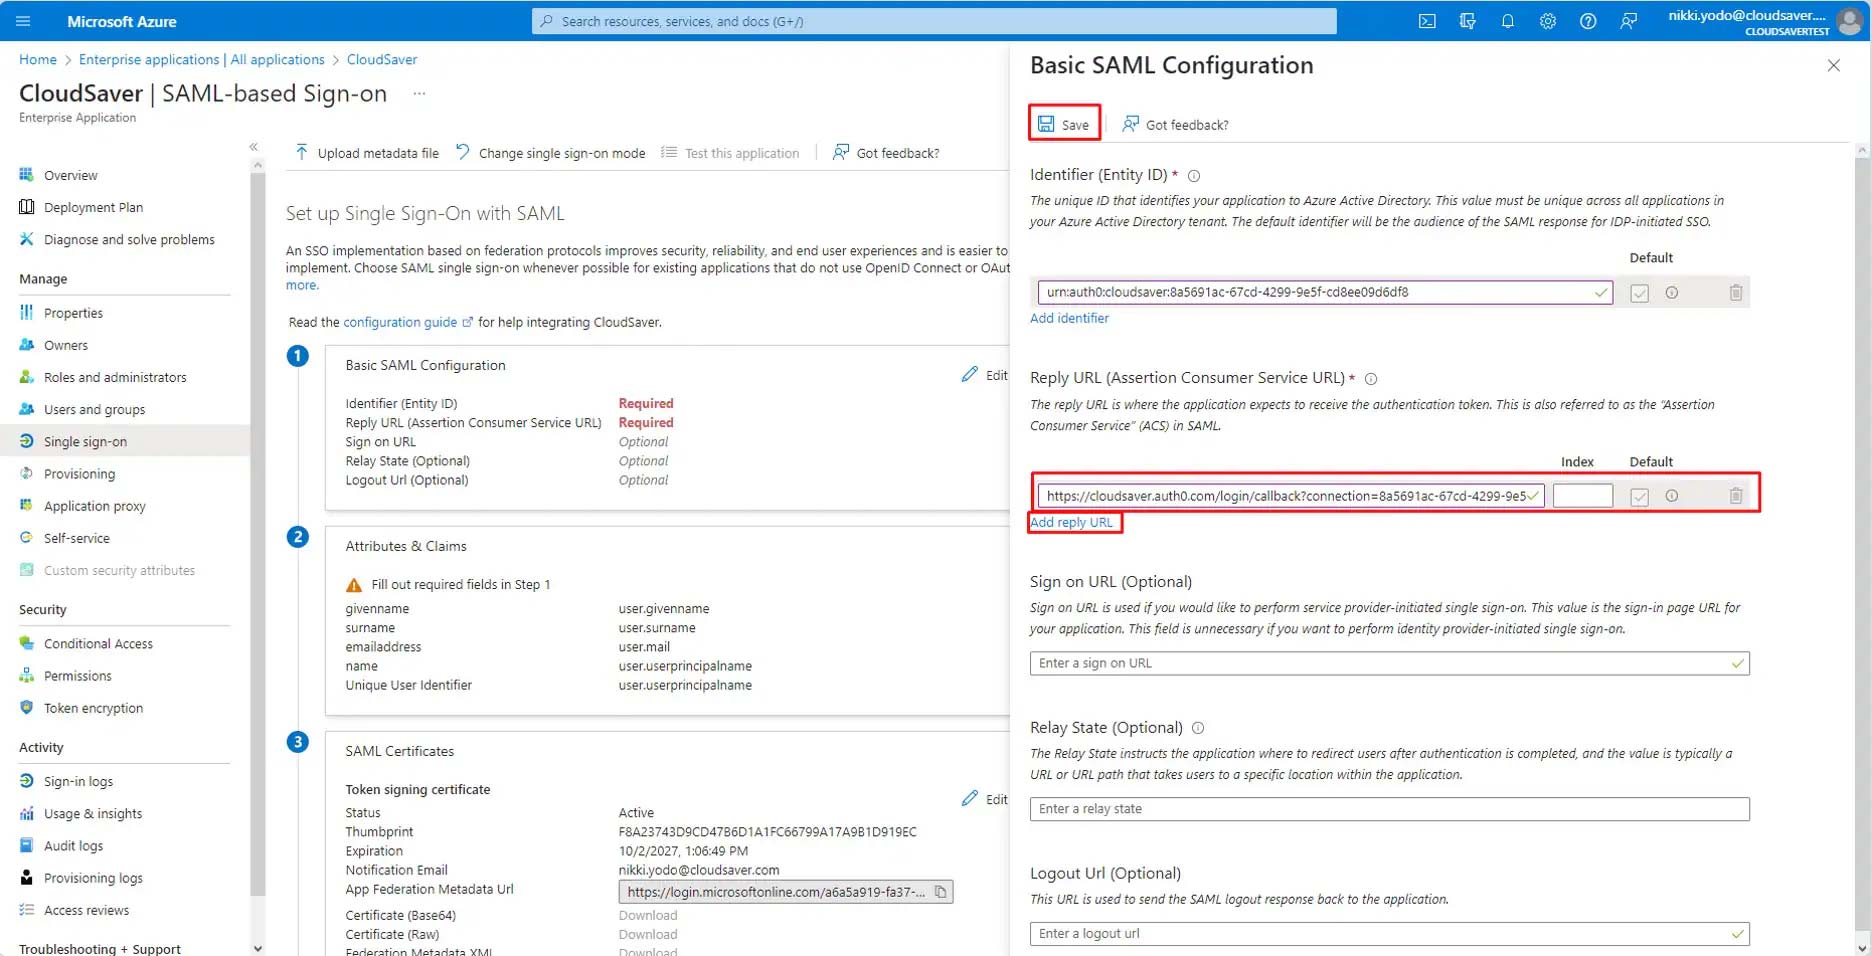1872x956 pixels.
Task: Click the Sign on URL input field
Action: [1380, 663]
